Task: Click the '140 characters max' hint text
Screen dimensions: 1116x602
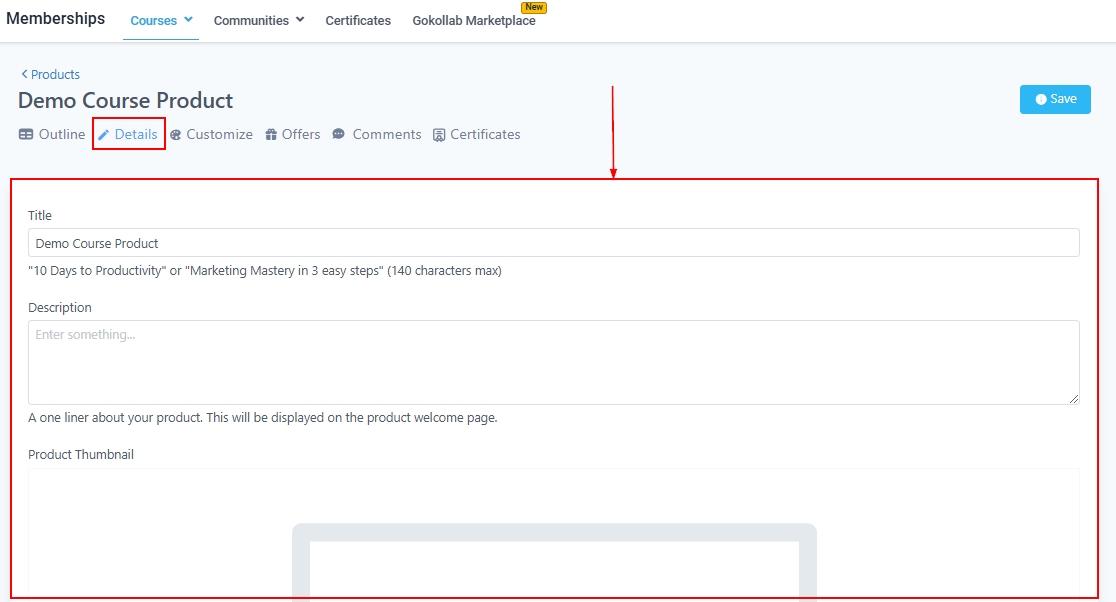Action: [444, 270]
